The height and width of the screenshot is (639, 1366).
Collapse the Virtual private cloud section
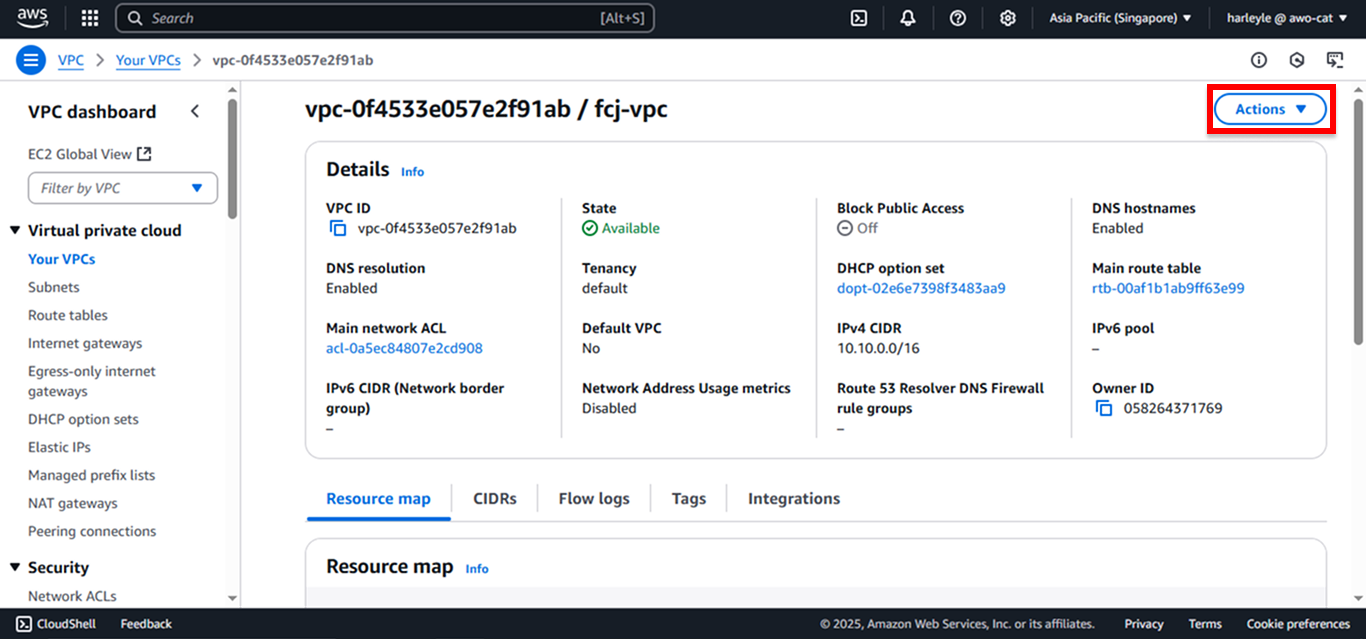pyautogui.click(x=15, y=230)
